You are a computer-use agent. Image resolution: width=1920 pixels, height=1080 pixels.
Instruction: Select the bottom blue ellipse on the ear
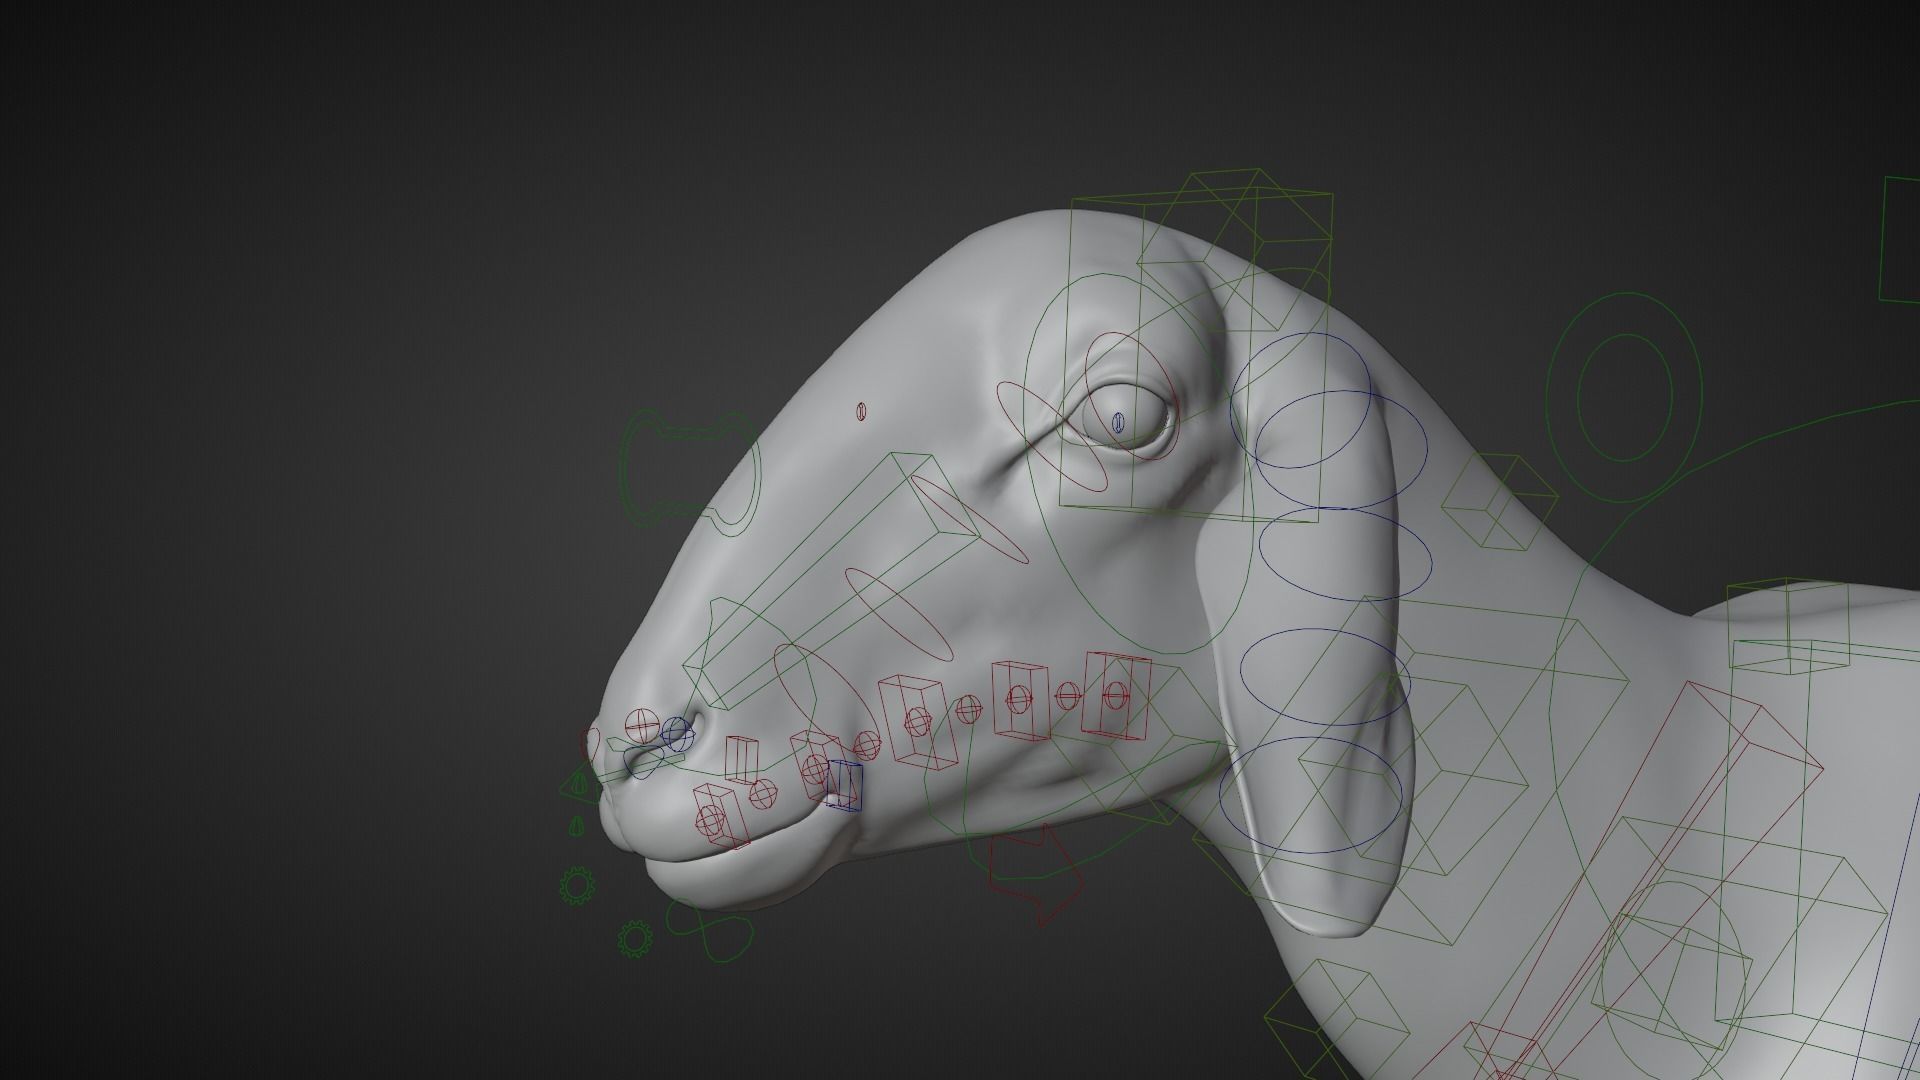tap(1309, 796)
